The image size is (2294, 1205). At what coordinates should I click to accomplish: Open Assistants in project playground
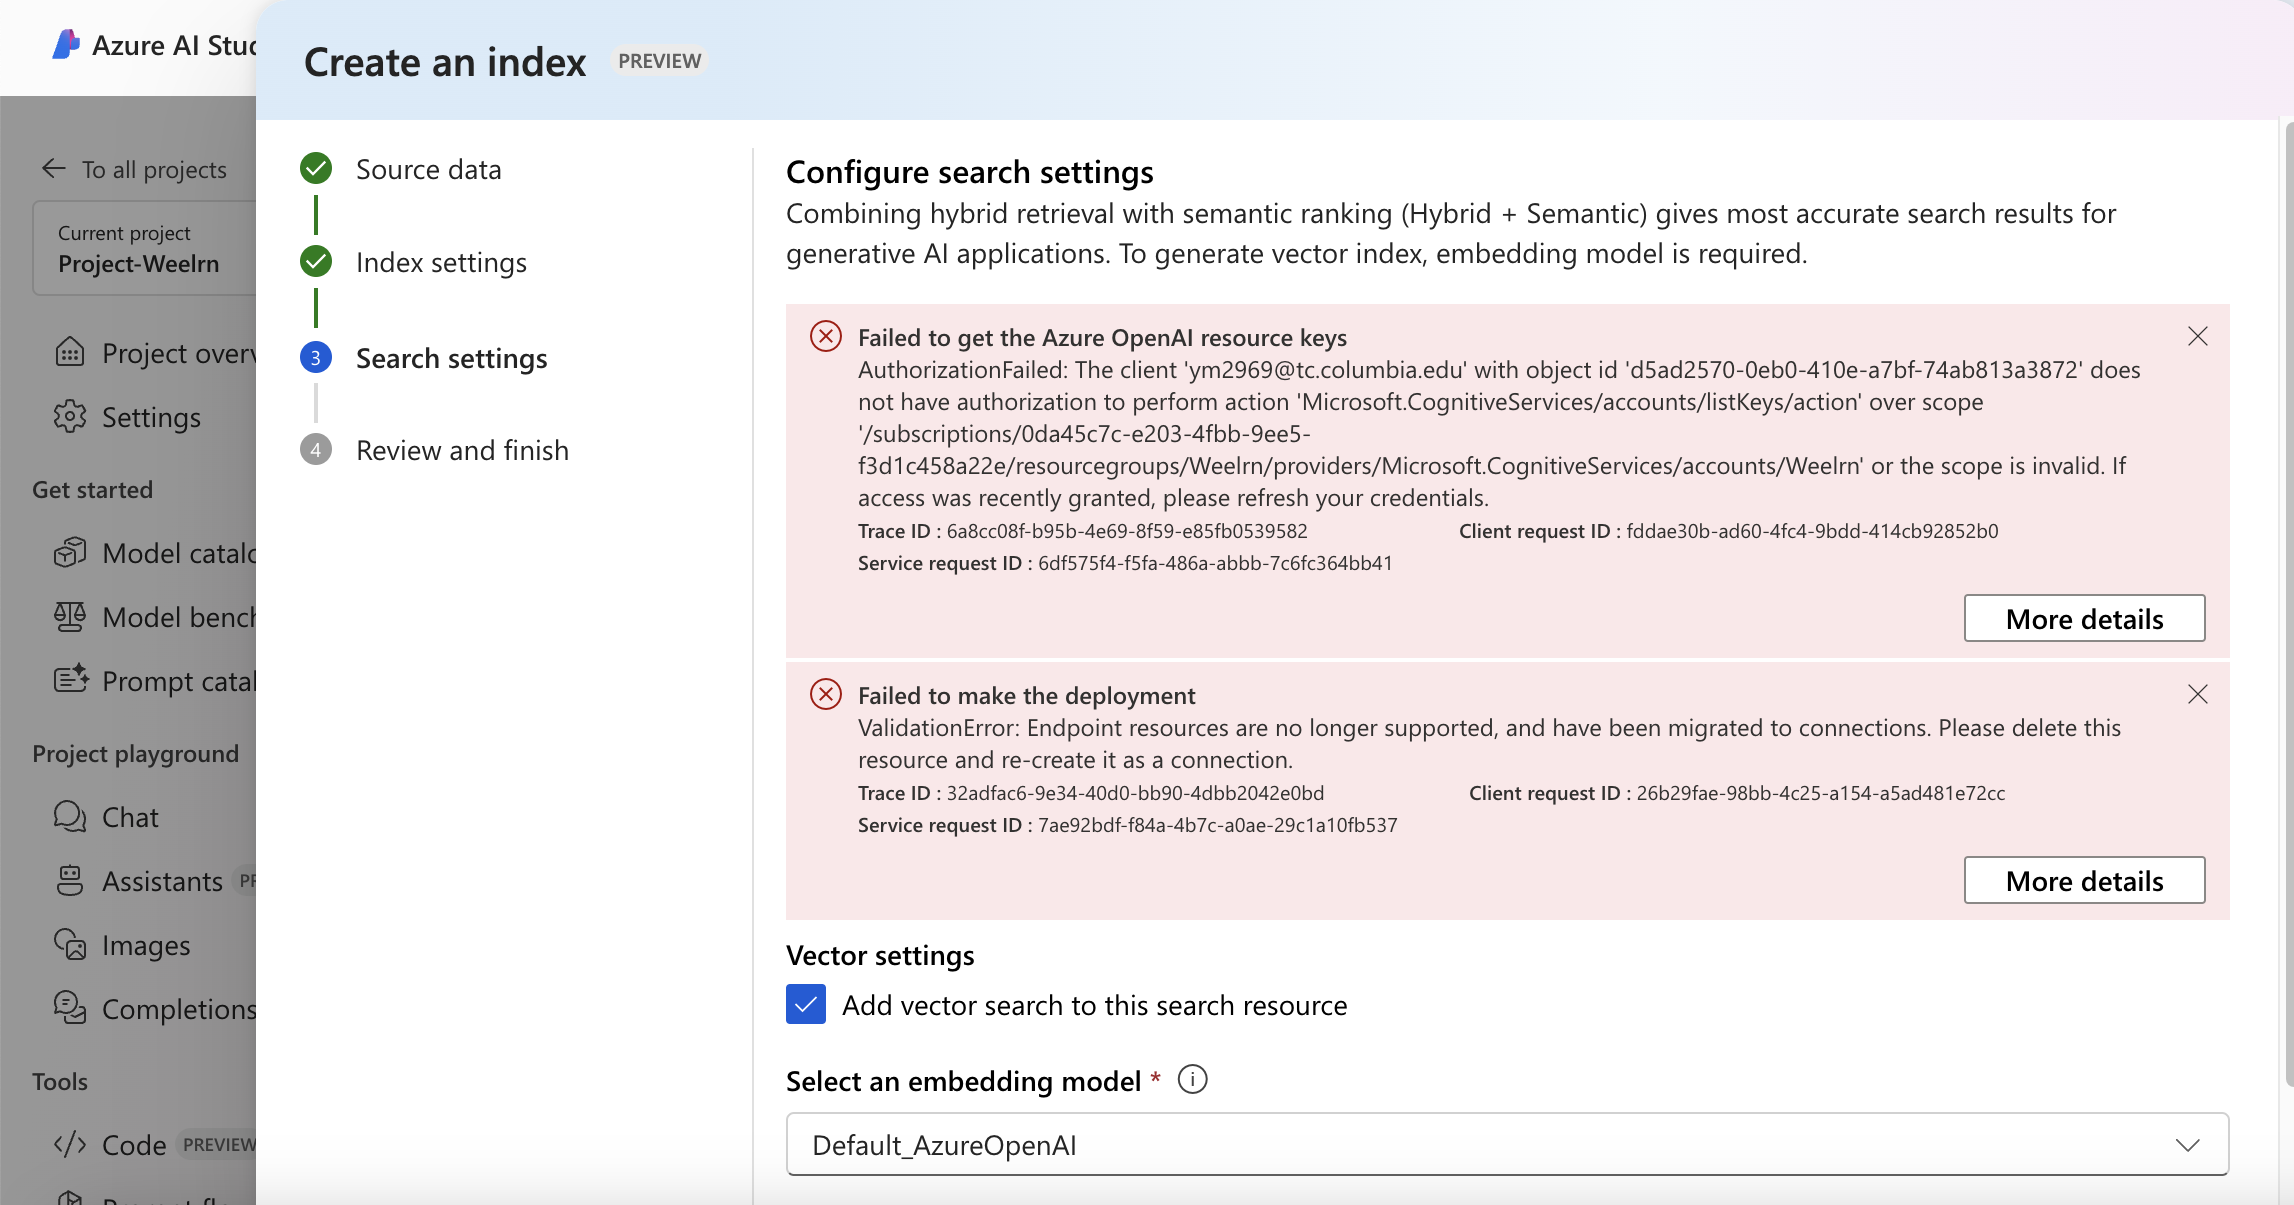(162, 881)
